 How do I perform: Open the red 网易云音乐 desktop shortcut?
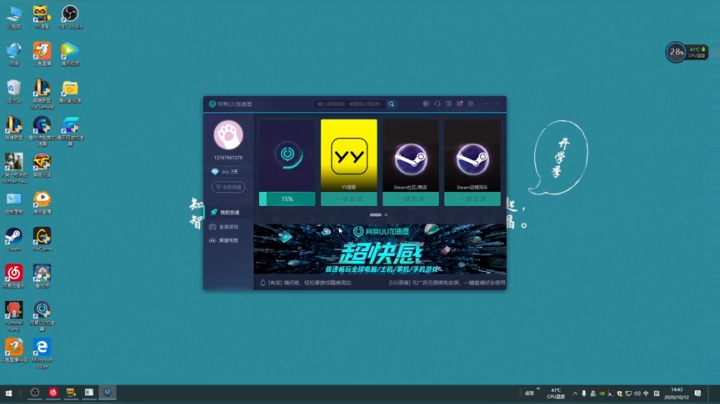[14, 276]
